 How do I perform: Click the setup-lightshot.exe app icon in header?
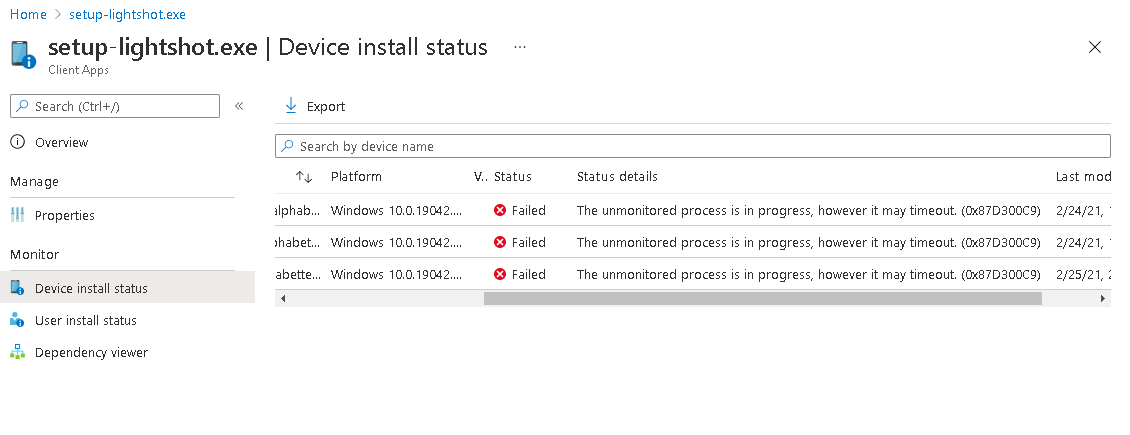coord(24,53)
